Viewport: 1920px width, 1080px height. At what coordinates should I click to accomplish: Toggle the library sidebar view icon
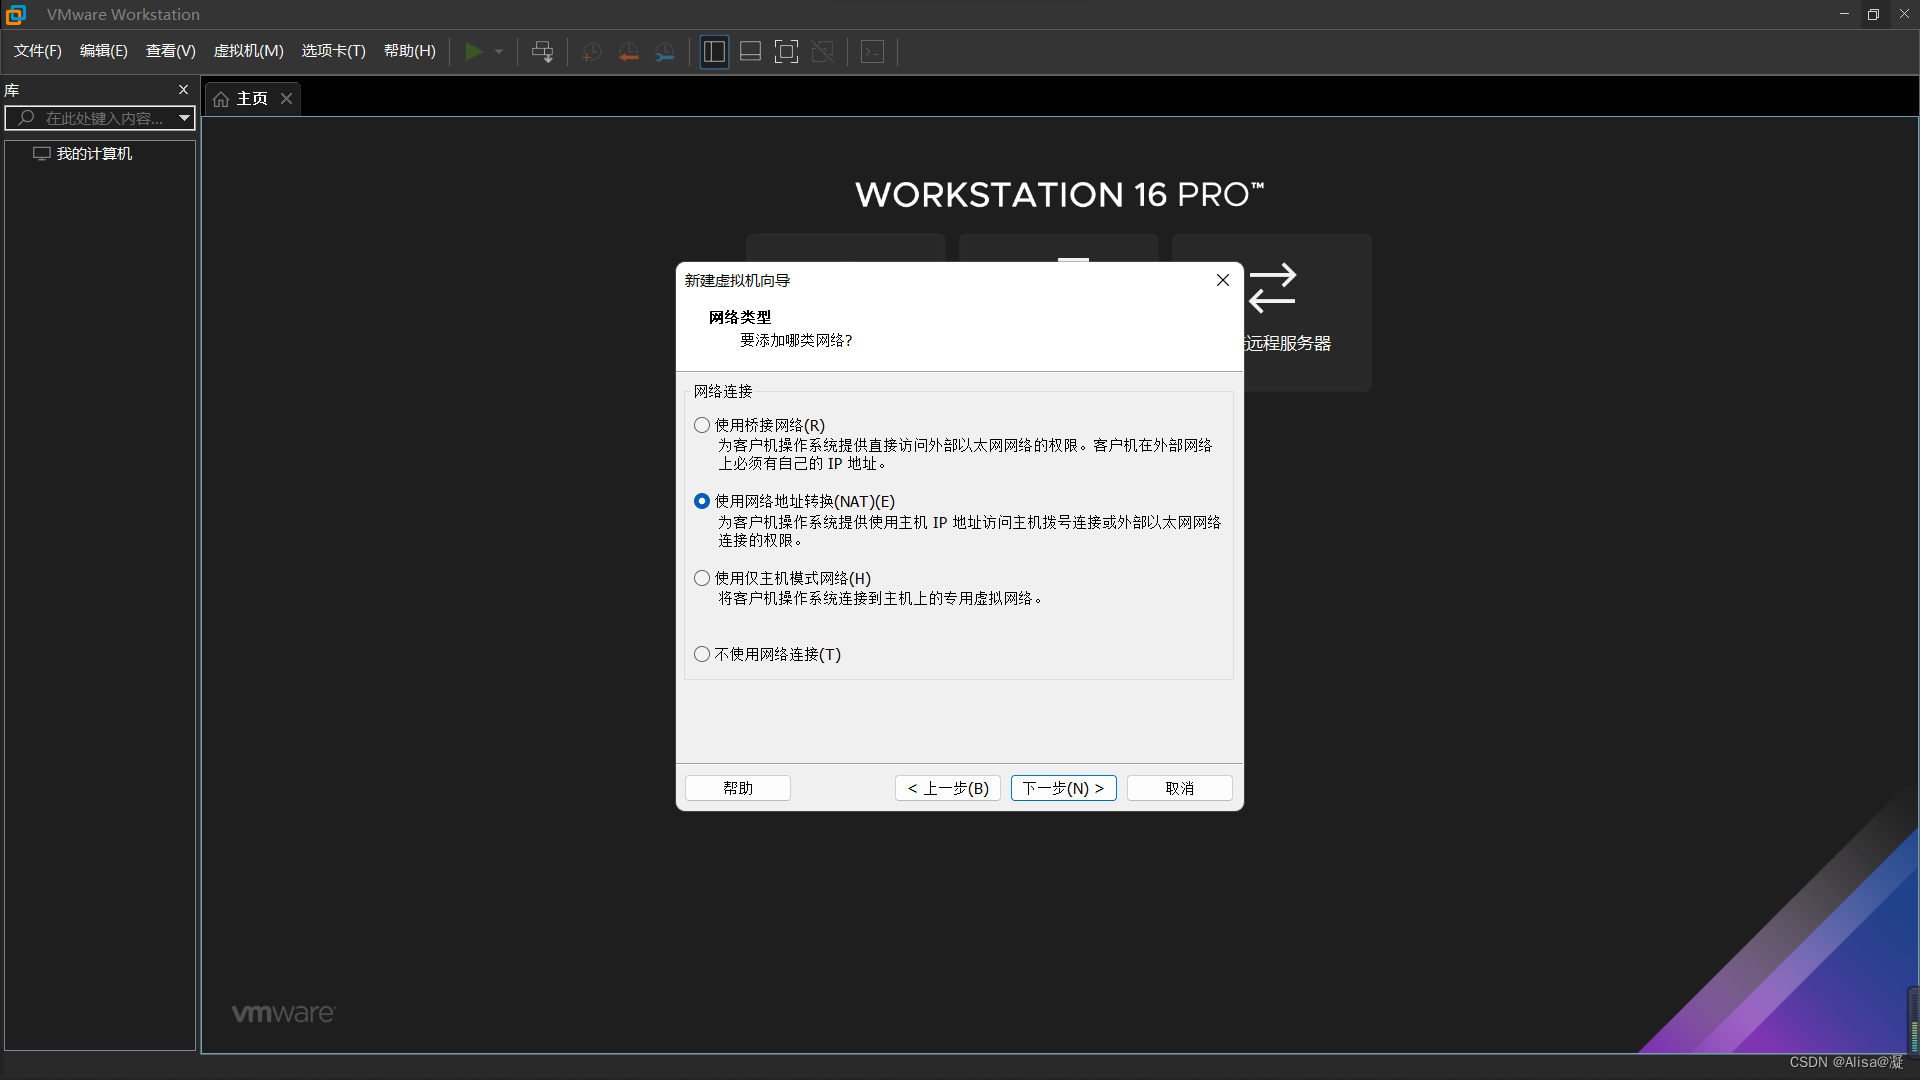coord(714,52)
